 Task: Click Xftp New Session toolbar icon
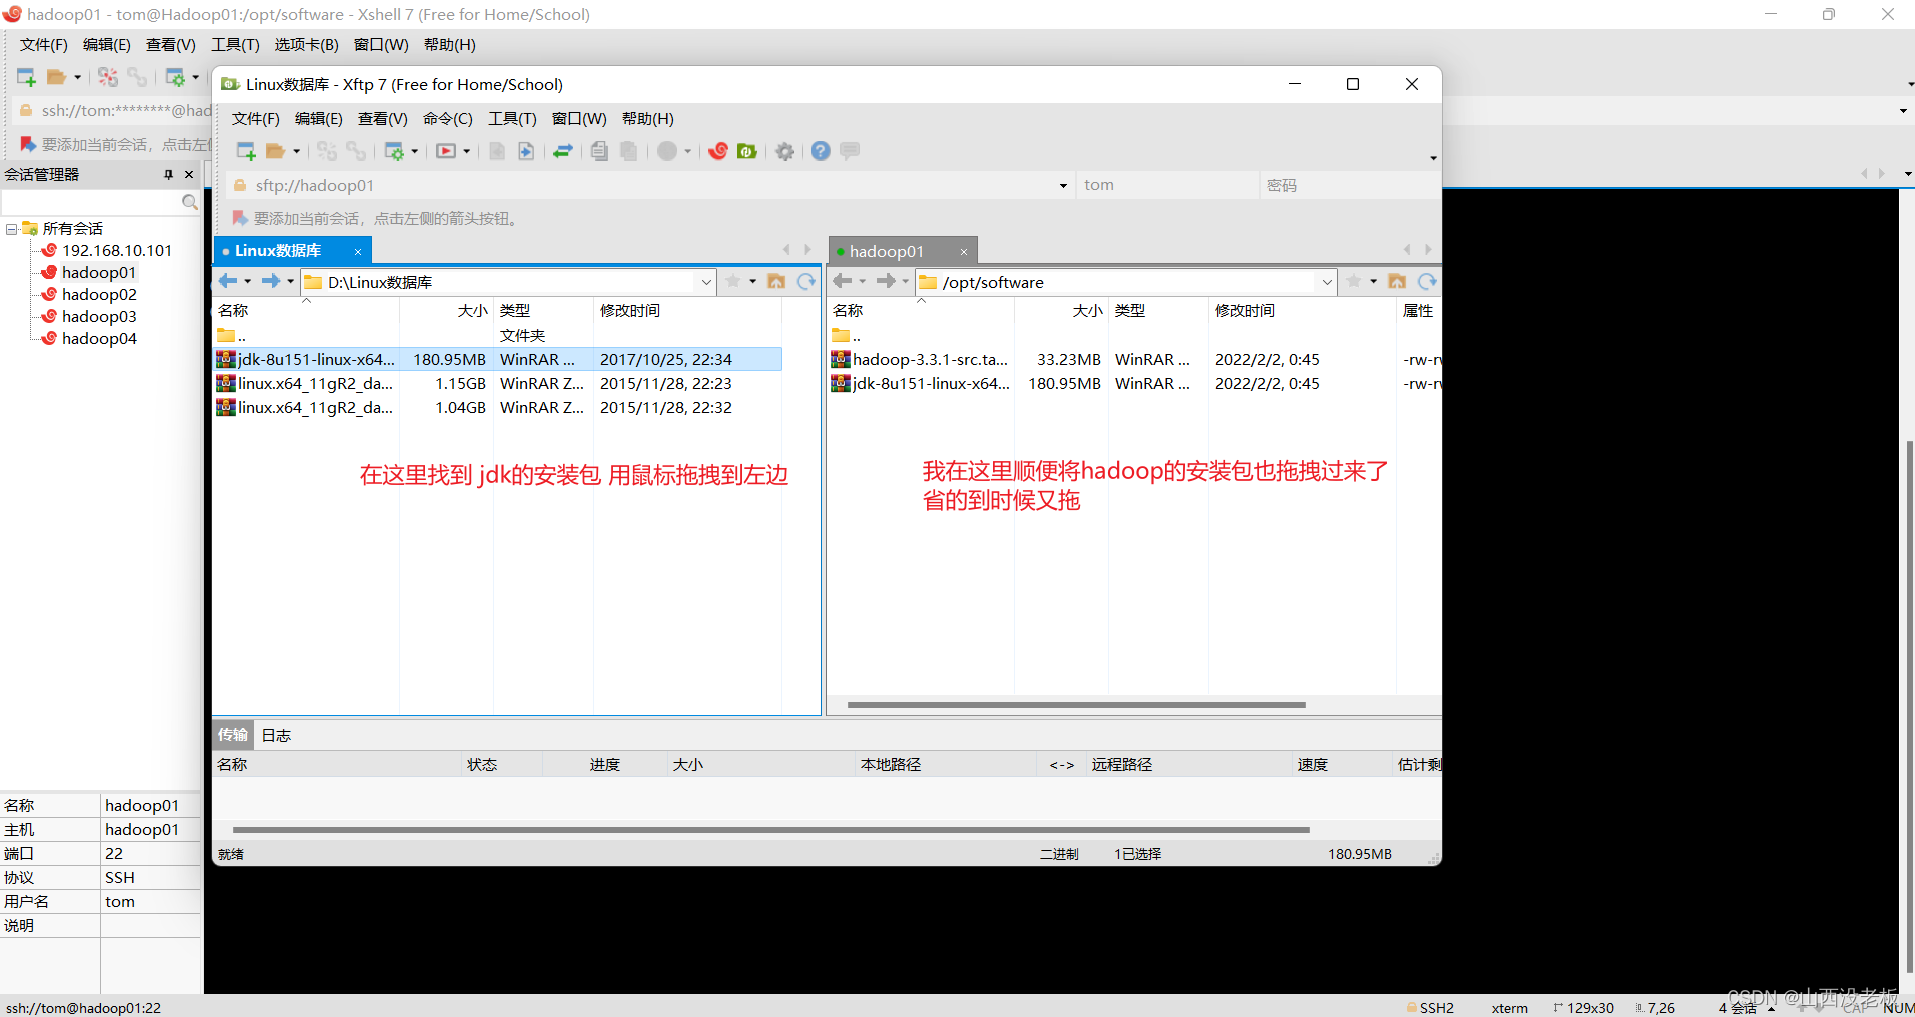[x=245, y=151]
